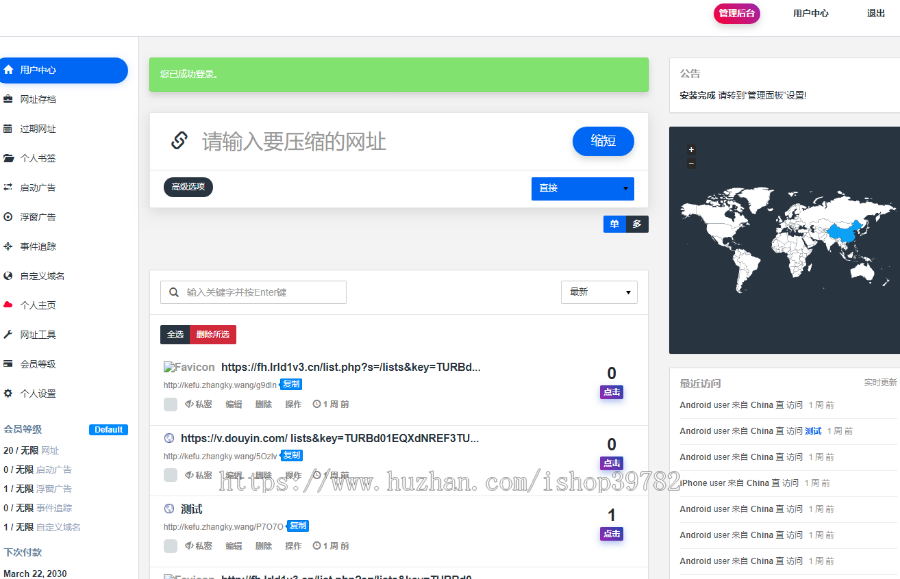Copy the kefu.zhangky.wang/g9dln short link
900x579 pixels.
click(291, 384)
